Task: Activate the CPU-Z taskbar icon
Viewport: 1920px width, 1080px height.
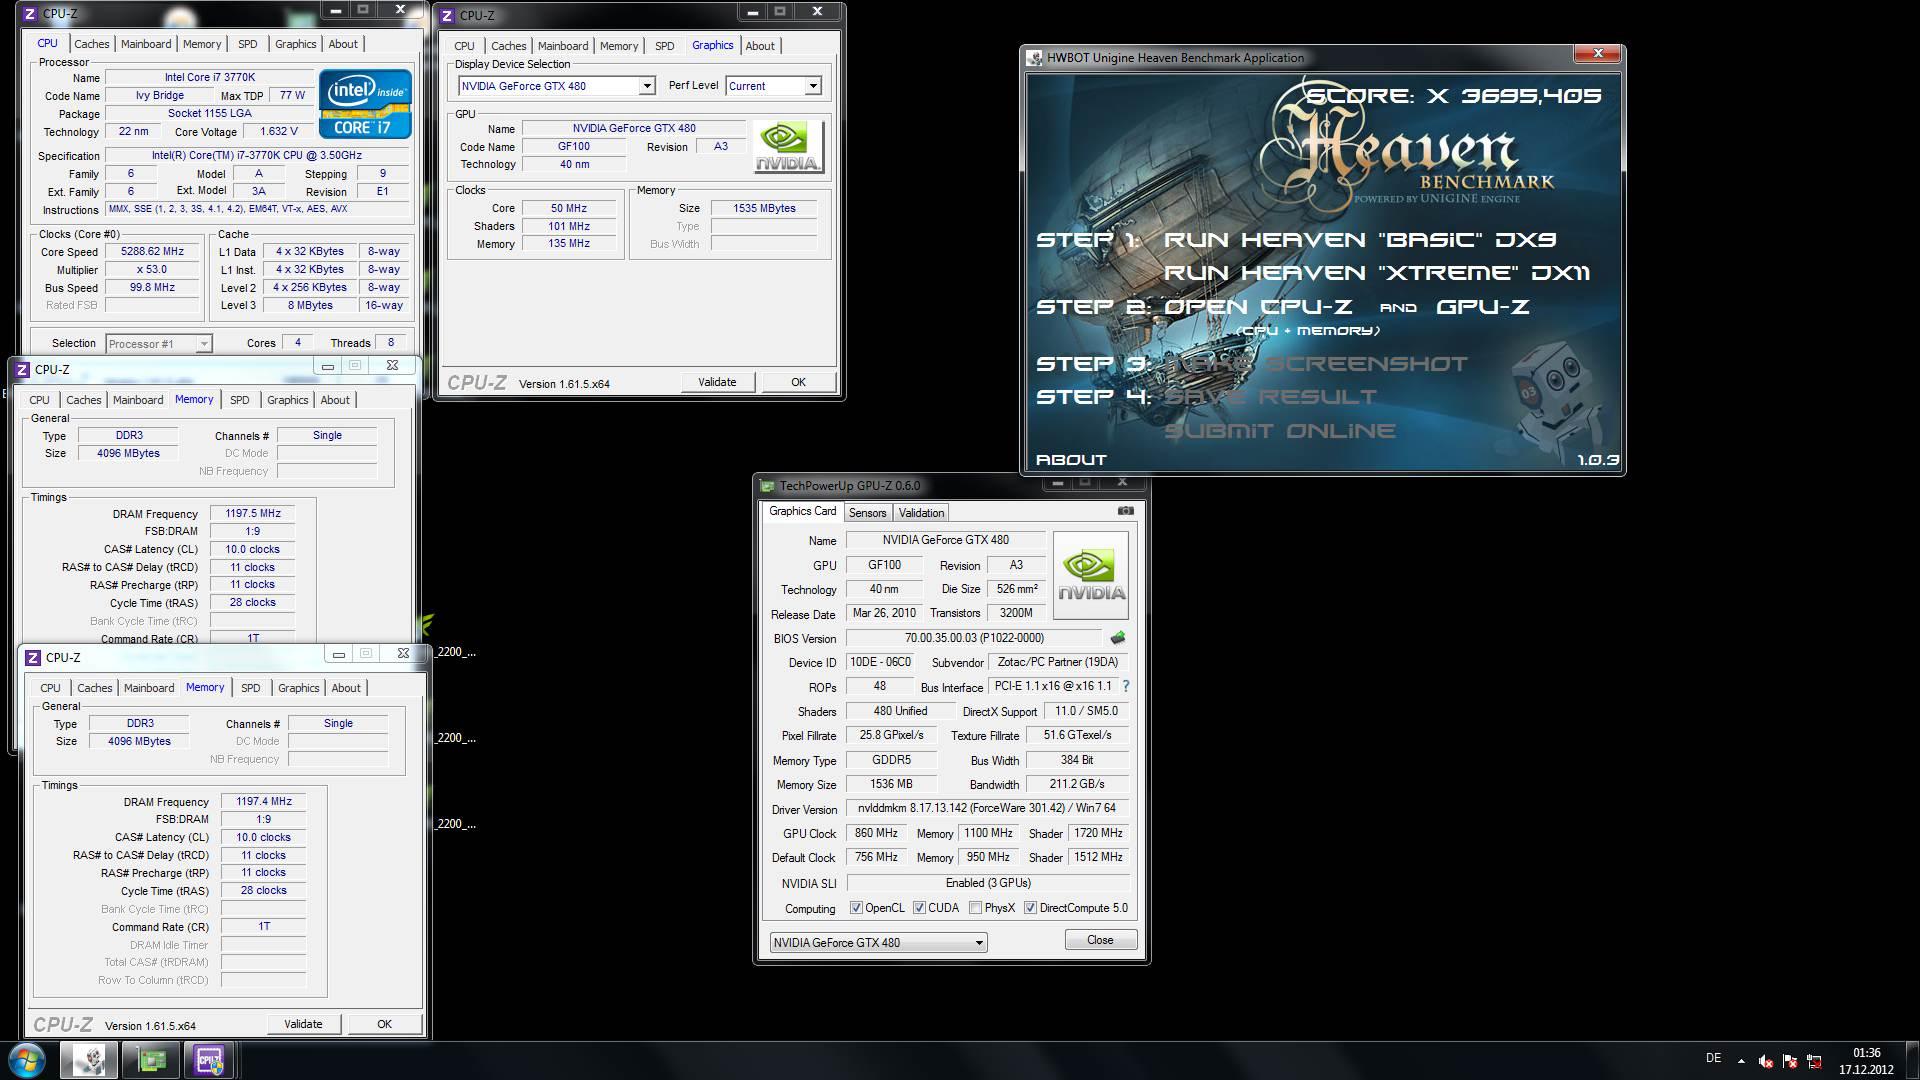Action: click(209, 1060)
